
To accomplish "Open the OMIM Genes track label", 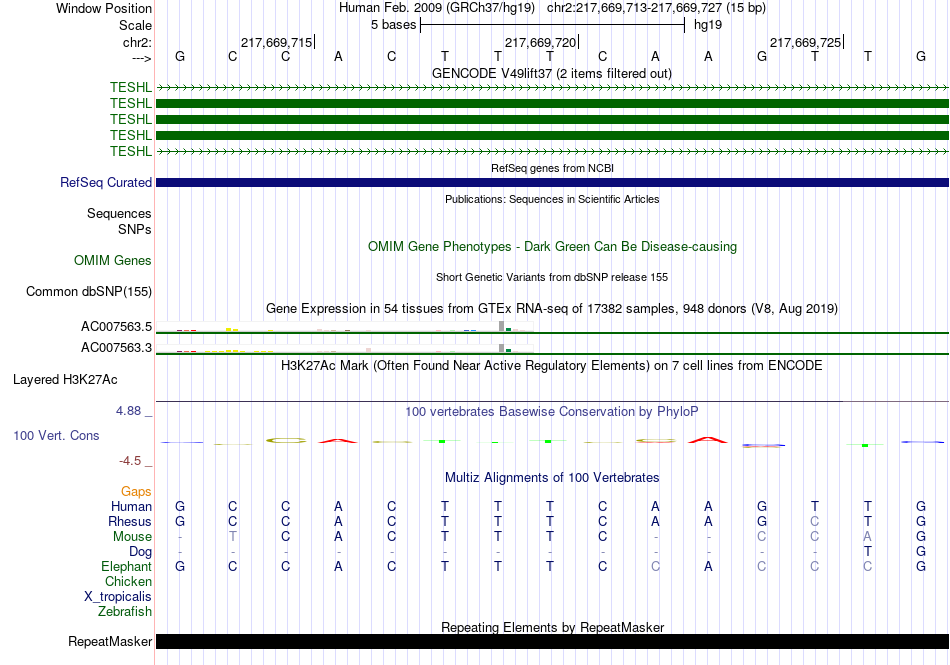I will (x=112, y=260).
